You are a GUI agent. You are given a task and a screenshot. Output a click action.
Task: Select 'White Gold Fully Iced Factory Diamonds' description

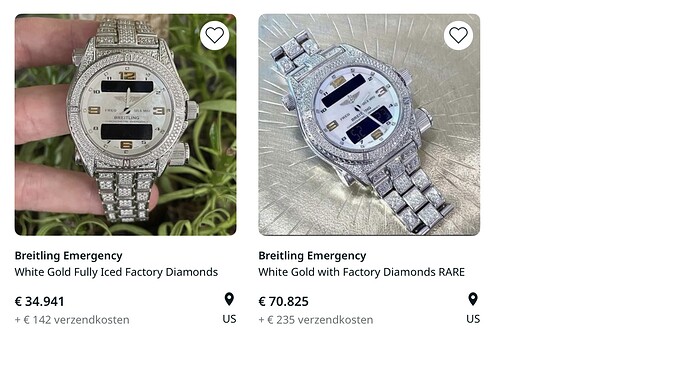click(x=116, y=272)
